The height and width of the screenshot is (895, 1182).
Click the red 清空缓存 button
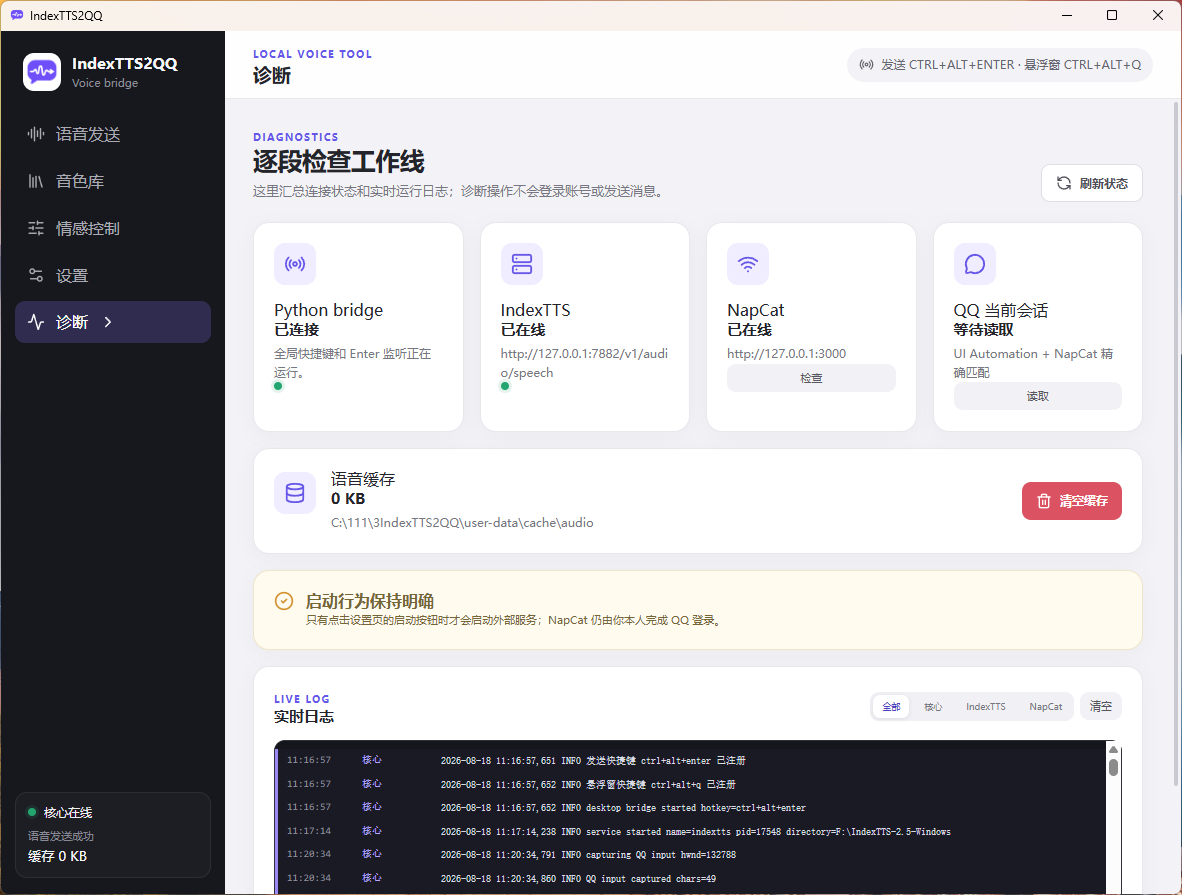click(x=1071, y=501)
